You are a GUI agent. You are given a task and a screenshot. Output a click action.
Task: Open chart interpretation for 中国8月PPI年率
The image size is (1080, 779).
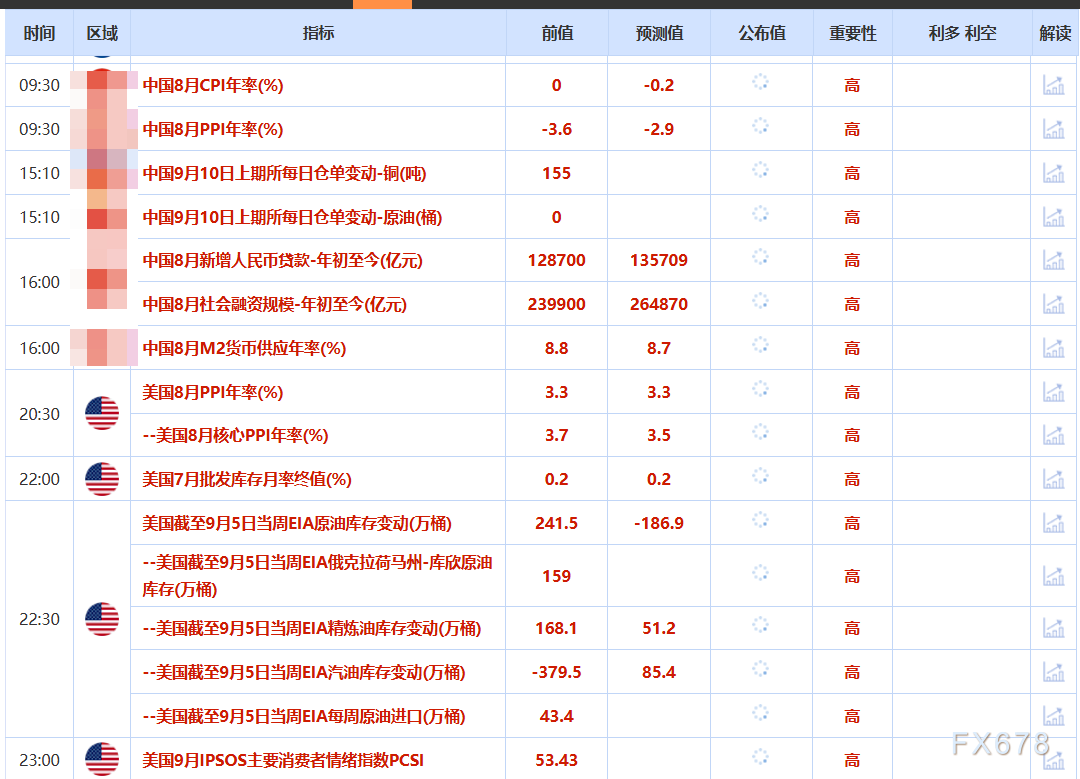click(1053, 129)
